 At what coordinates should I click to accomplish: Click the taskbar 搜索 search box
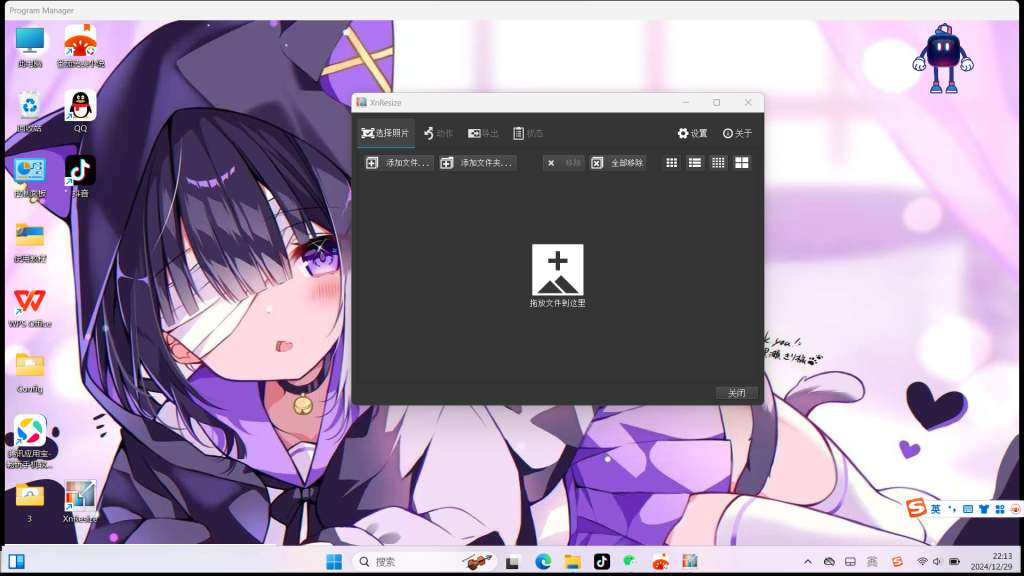pos(424,562)
